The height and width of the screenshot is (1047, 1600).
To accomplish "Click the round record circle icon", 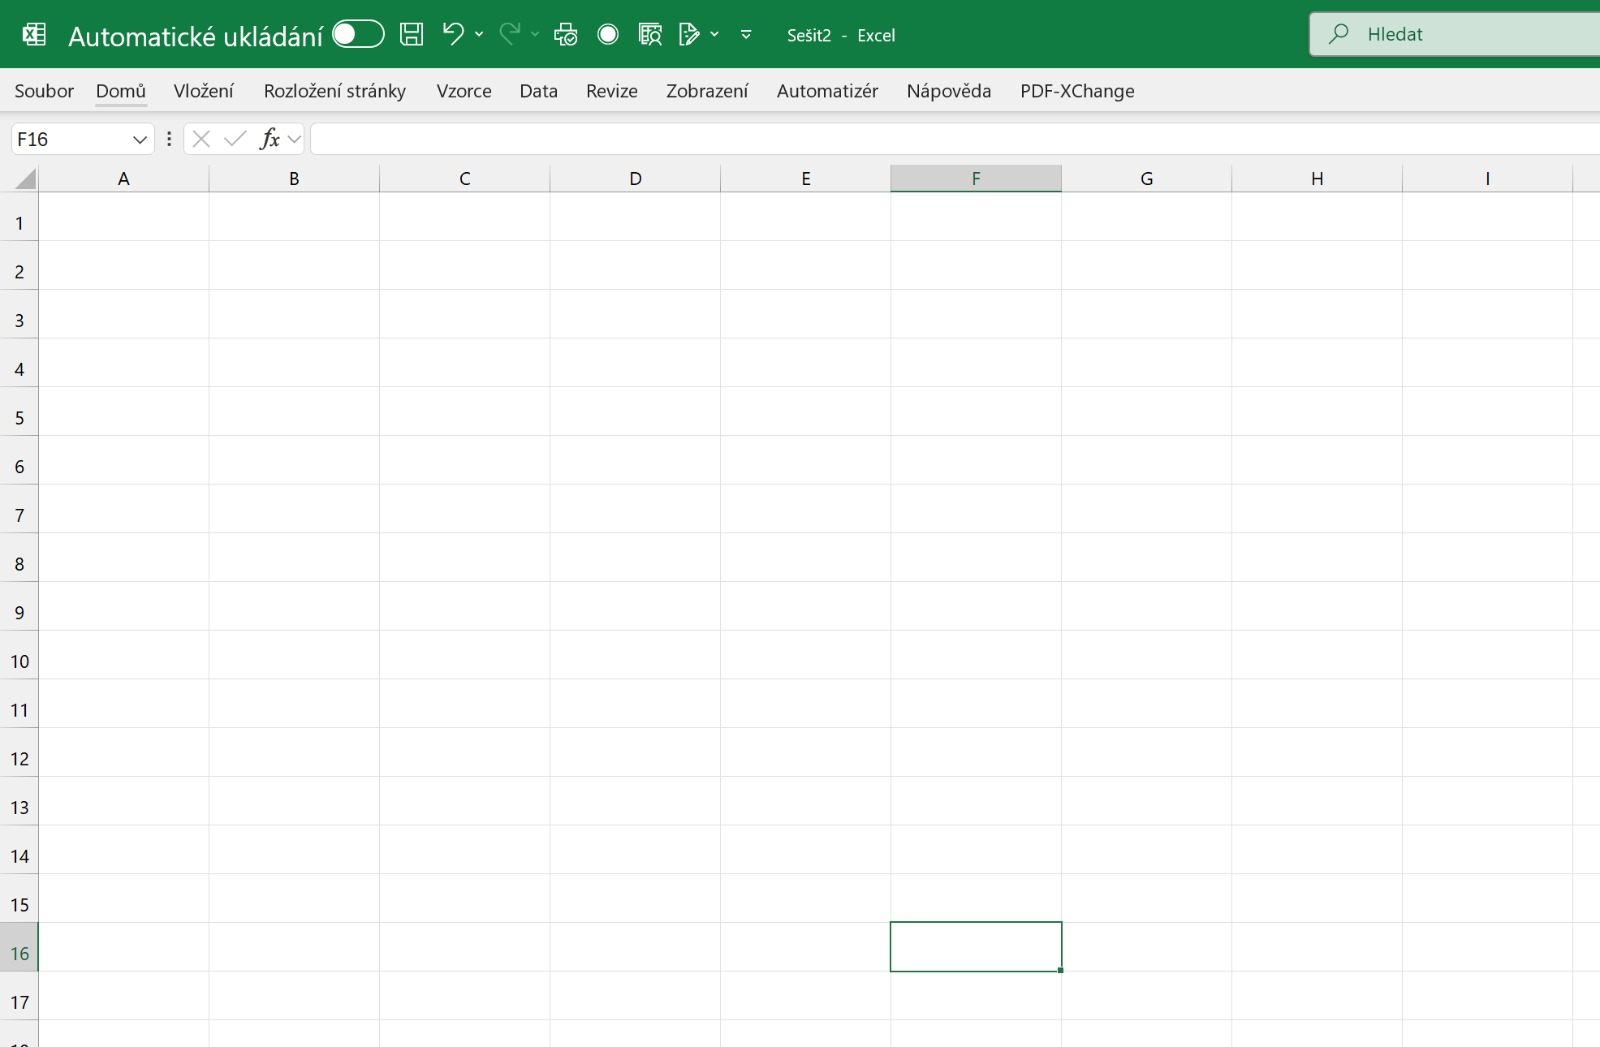I will pos(608,34).
